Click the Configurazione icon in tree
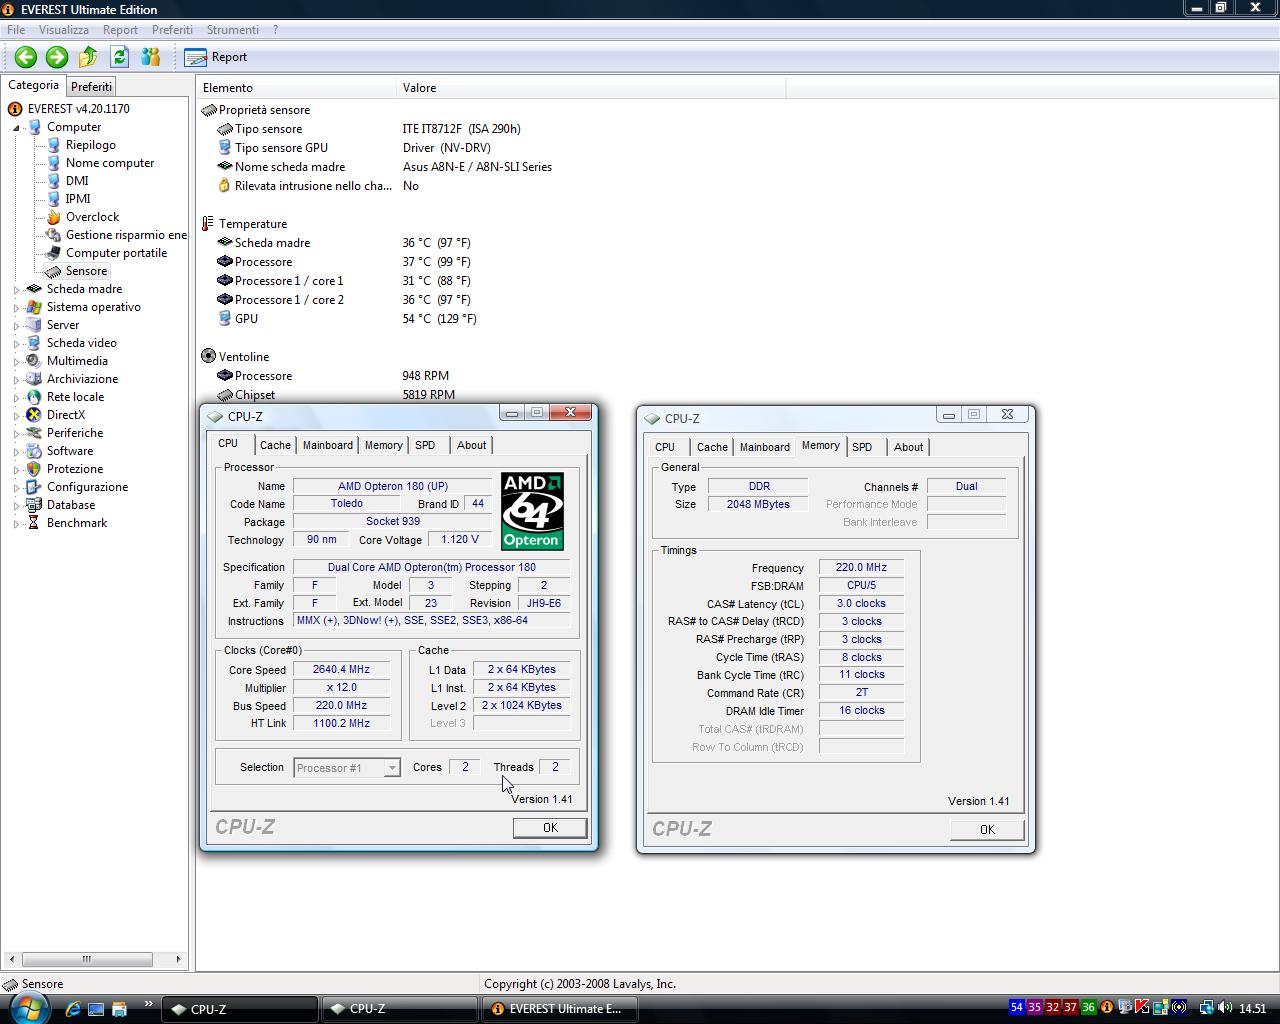Viewport: 1280px width, 1024px height. tap(34, 487)
